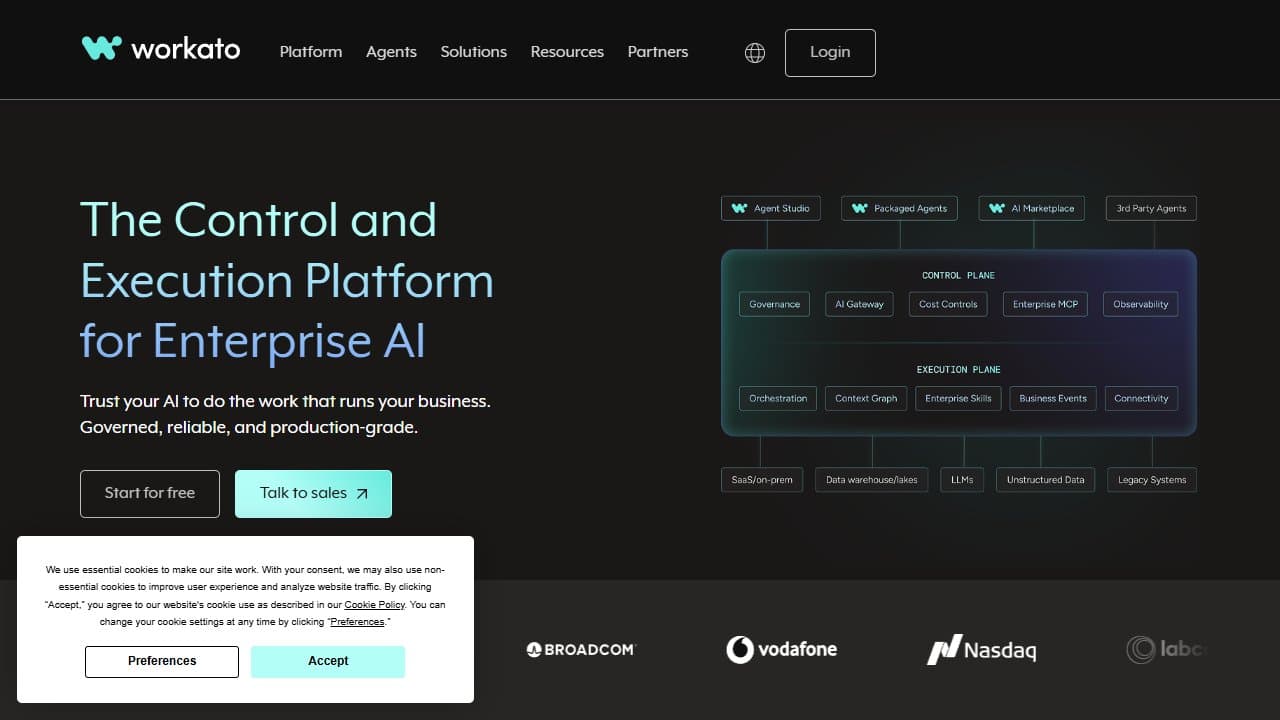Viewport: 1280px width, 720px height.
Task: Click the Packaged Agents diagram box
Action: 899,208
